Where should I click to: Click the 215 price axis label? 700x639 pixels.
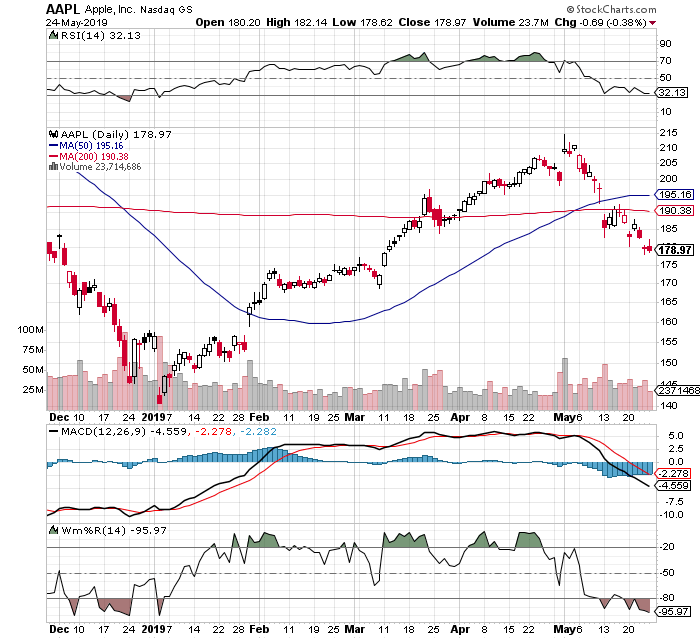[x=668, y=133]
